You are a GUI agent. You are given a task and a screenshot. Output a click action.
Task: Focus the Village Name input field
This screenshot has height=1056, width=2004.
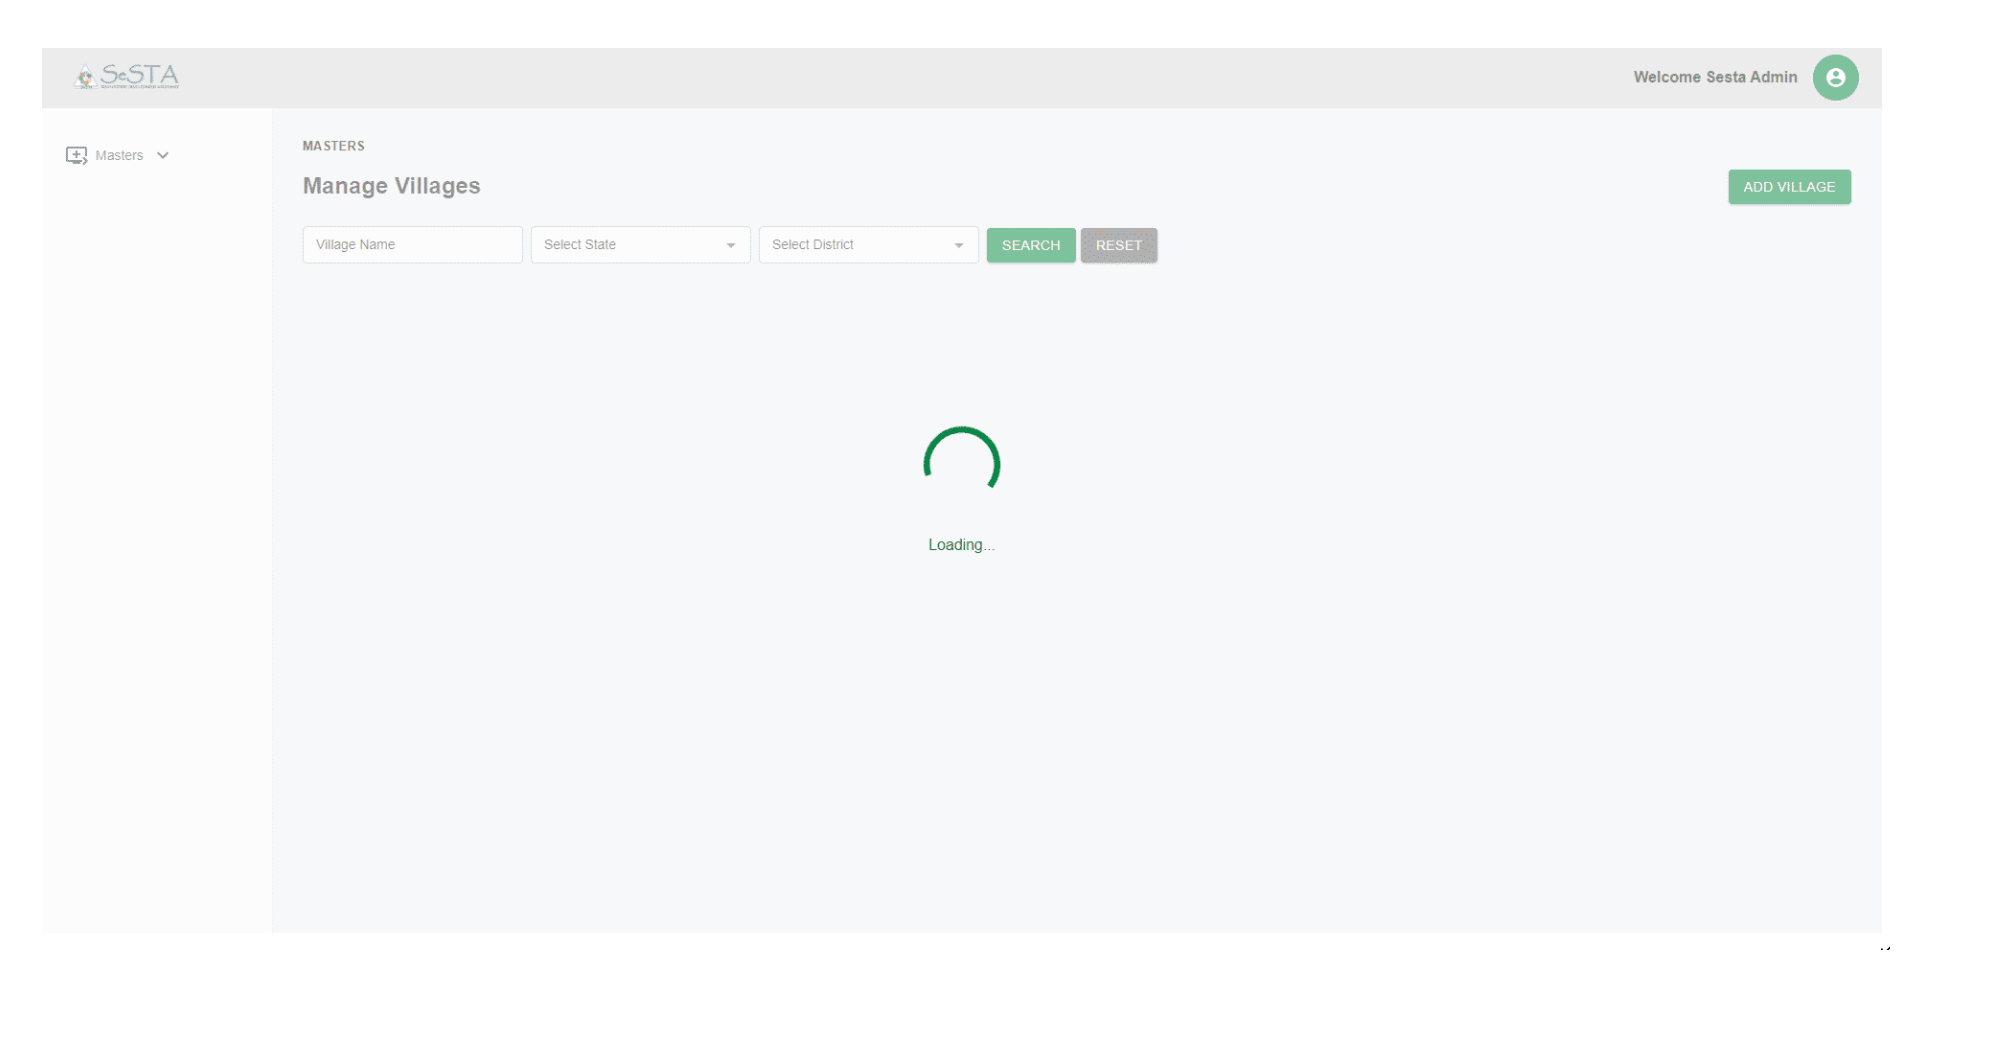[412, 245]
